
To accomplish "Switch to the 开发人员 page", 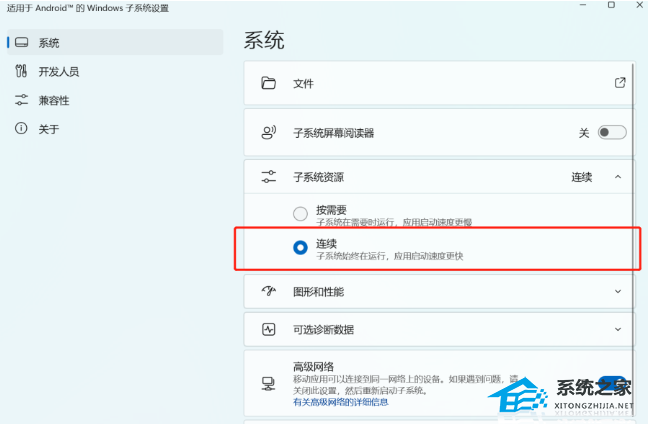I will [58, 71].
